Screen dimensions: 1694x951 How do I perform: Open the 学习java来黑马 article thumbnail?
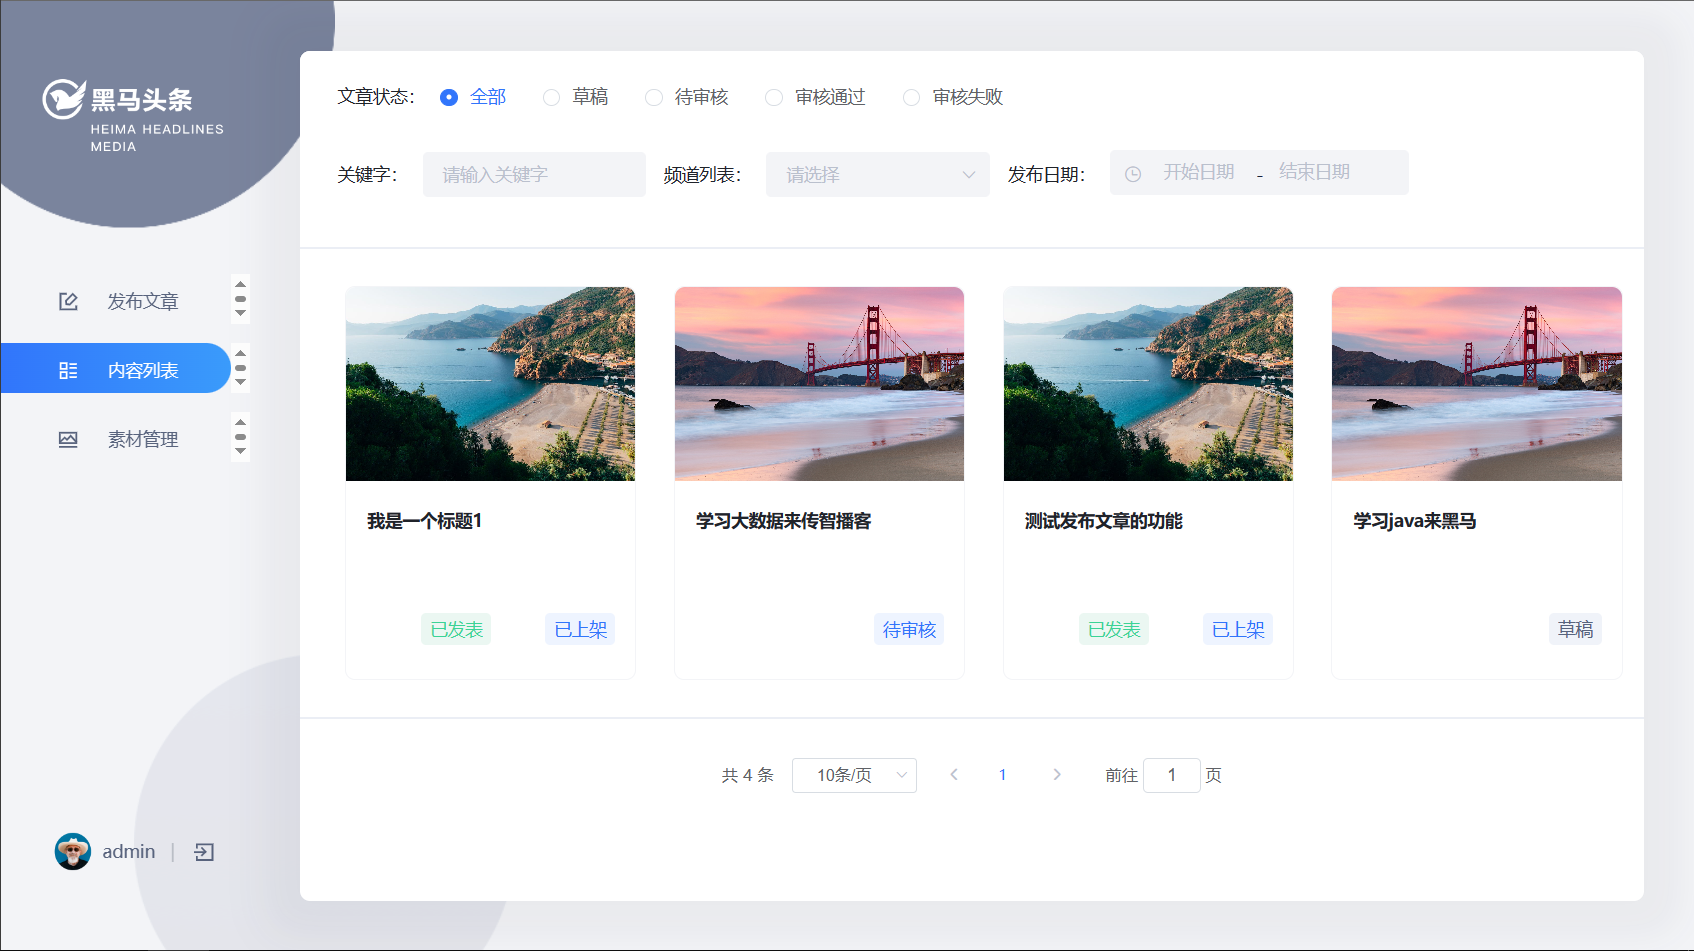coord(1476,384)
